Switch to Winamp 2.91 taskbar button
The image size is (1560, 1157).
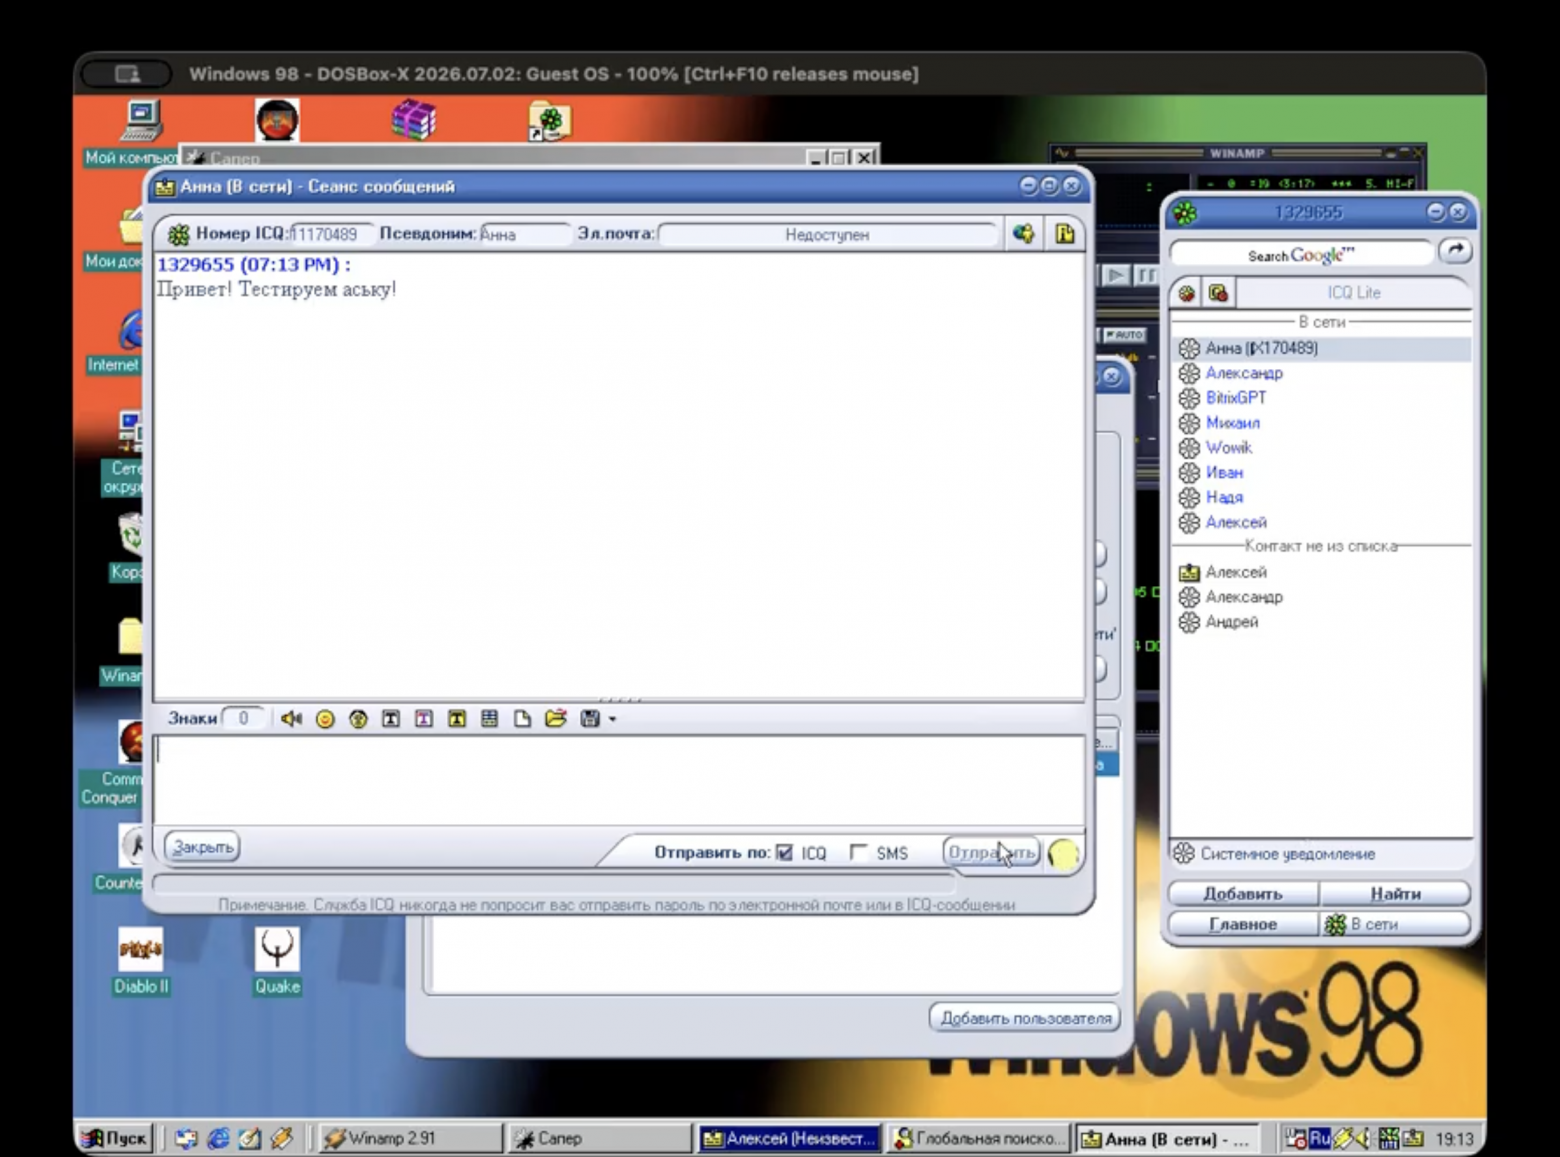[x=411, y=1138]
